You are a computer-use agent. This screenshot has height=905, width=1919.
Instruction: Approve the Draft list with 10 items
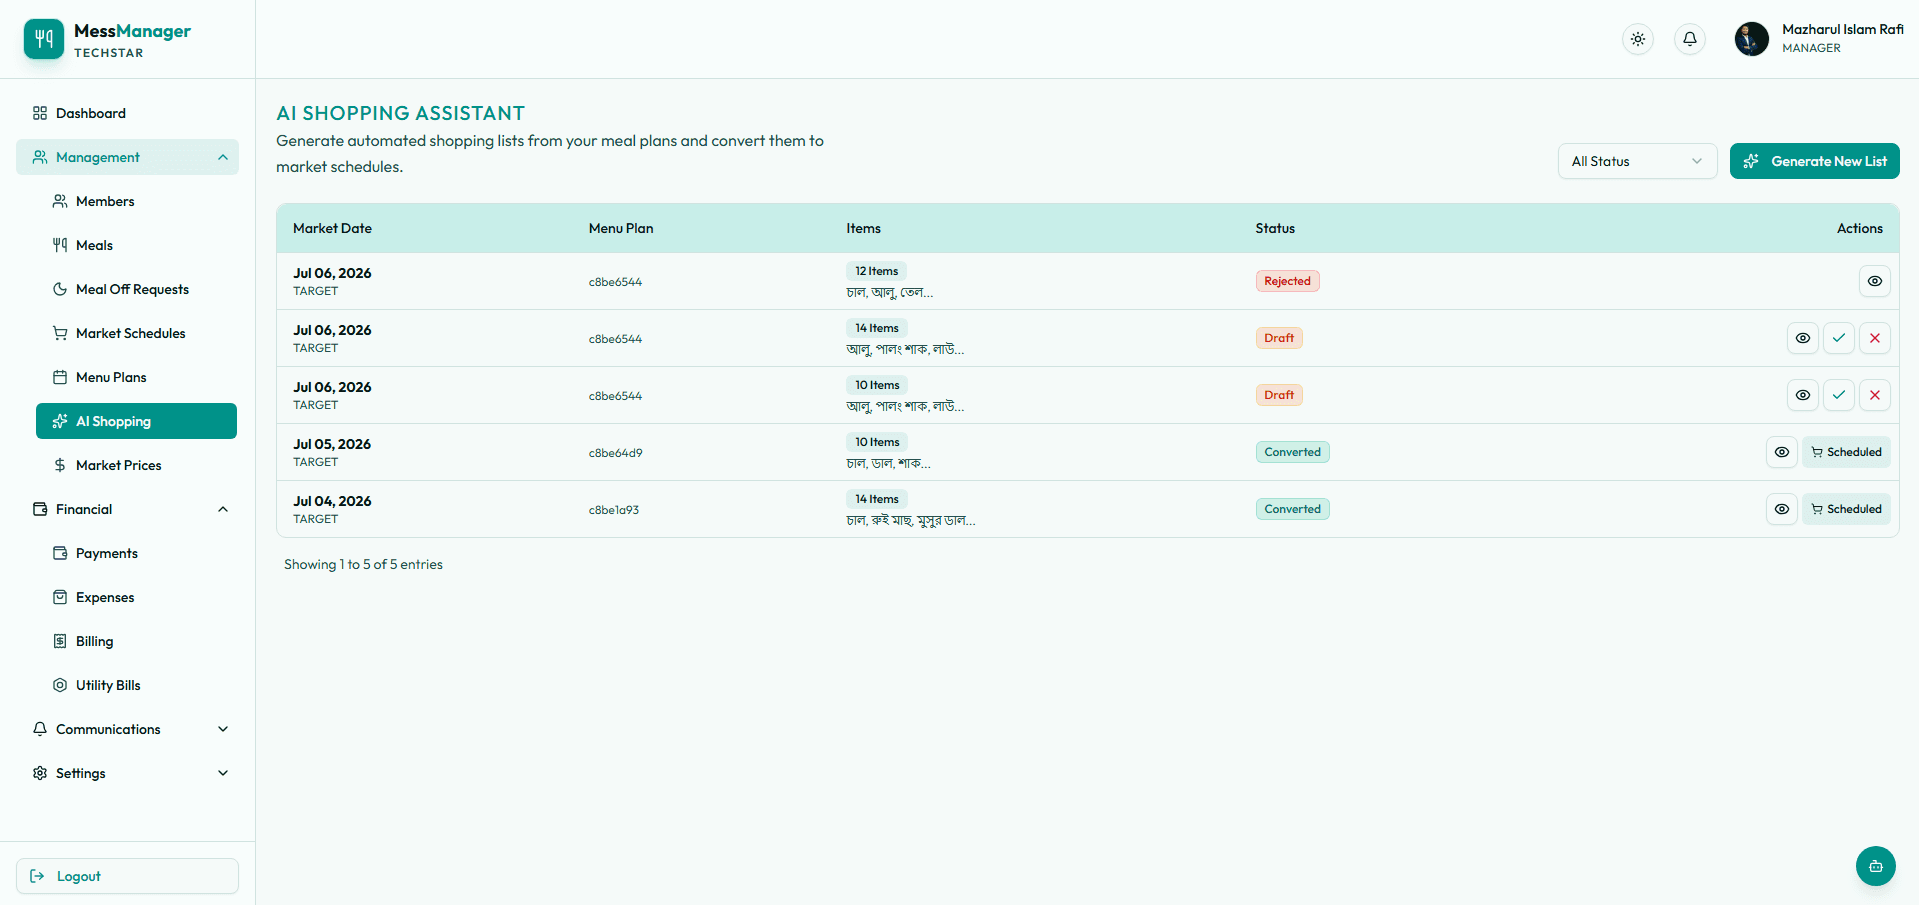(x=1838, y=395)
